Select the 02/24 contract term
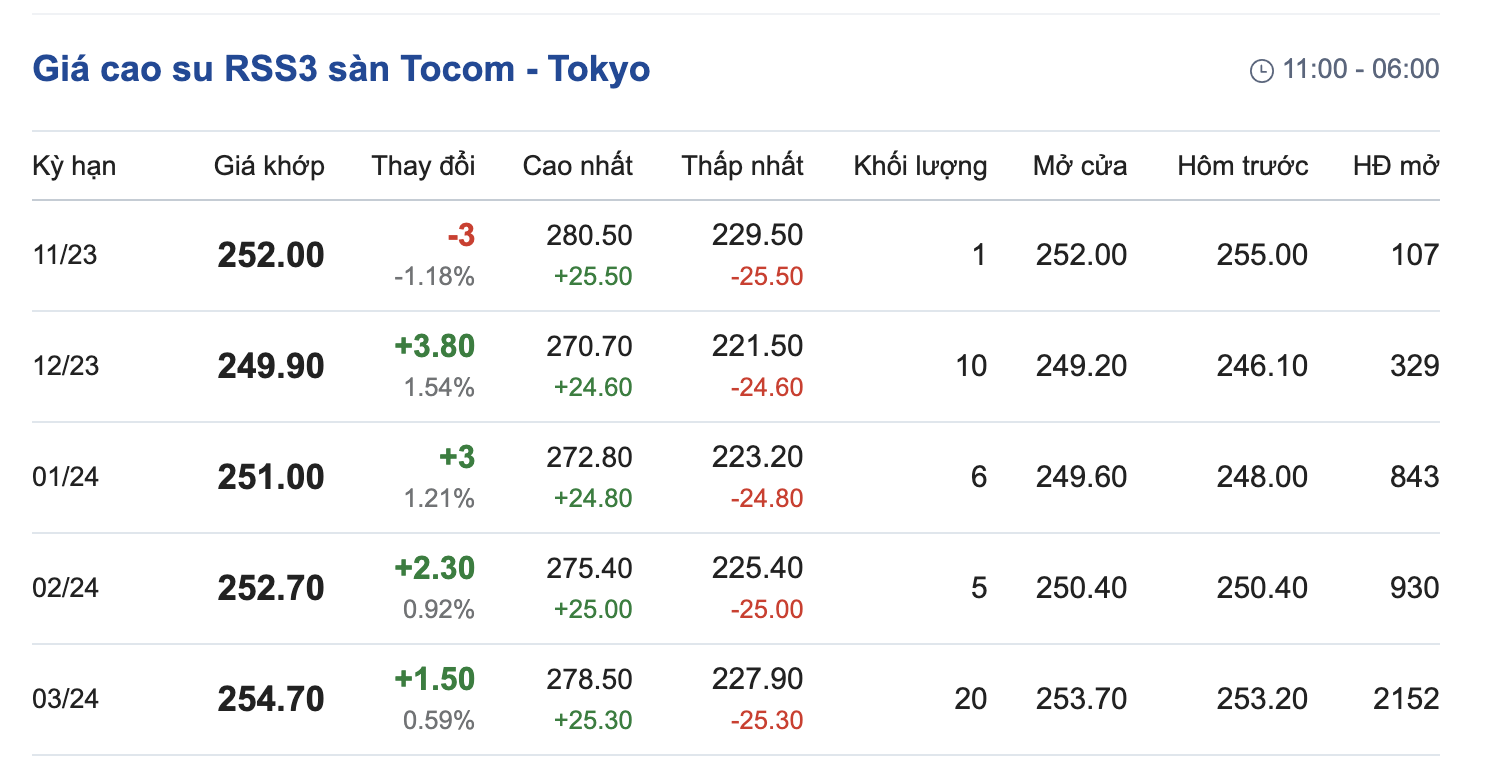The image size is (1504, 770). pos(65,588)
